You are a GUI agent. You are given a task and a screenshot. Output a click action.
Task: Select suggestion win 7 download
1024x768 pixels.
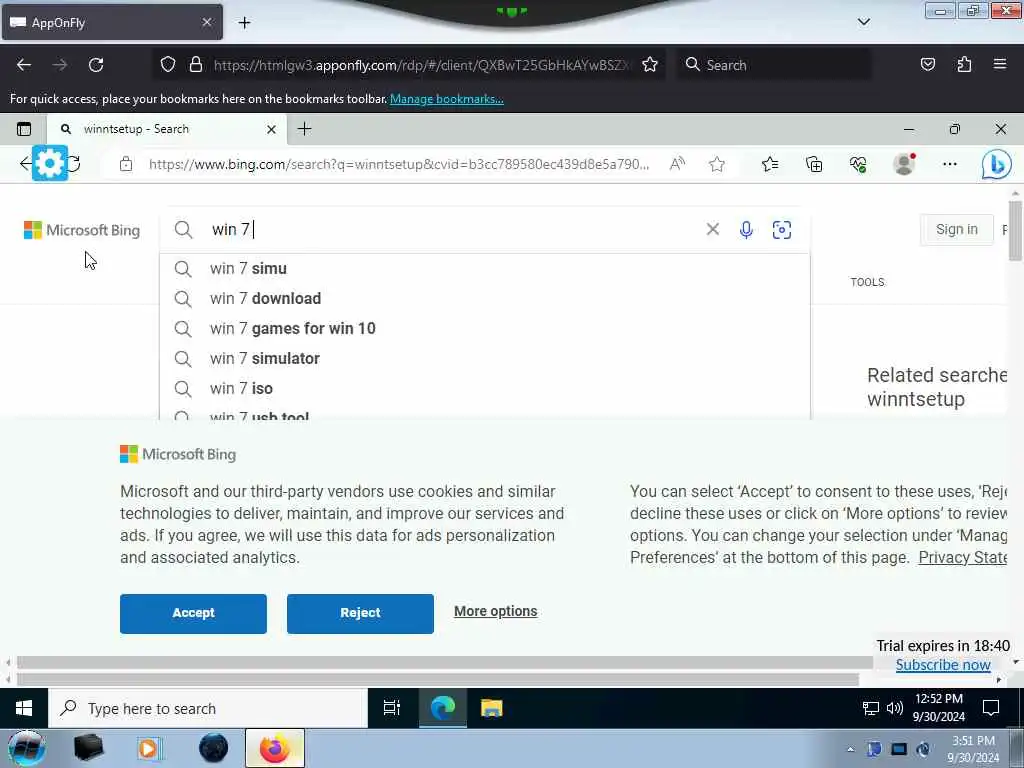(x=484, y=298)
